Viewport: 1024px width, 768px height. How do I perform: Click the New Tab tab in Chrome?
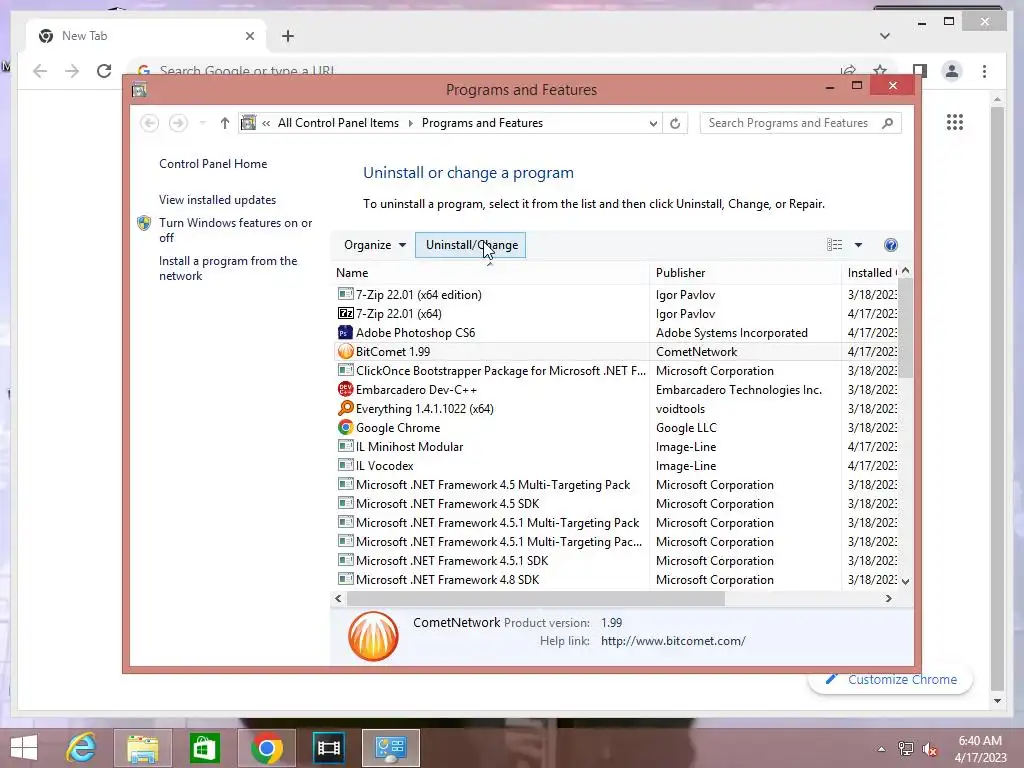point(146,36)
